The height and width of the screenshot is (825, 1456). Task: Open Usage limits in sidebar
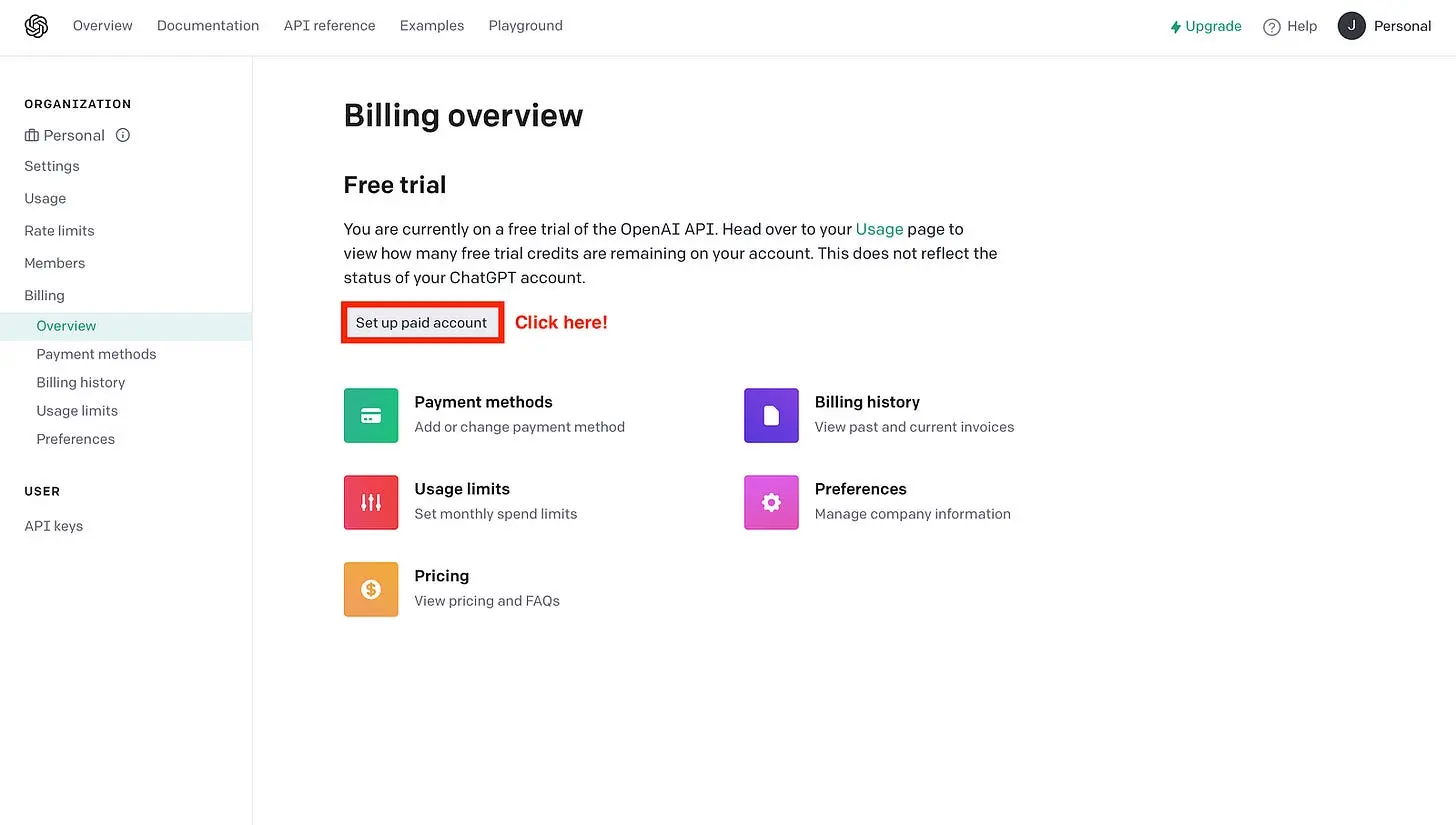tap(77, 411)
